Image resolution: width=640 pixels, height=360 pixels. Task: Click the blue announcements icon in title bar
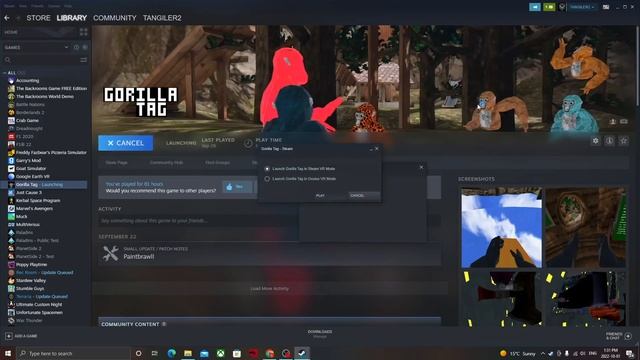pyautogui.click(x=535, y=7)
